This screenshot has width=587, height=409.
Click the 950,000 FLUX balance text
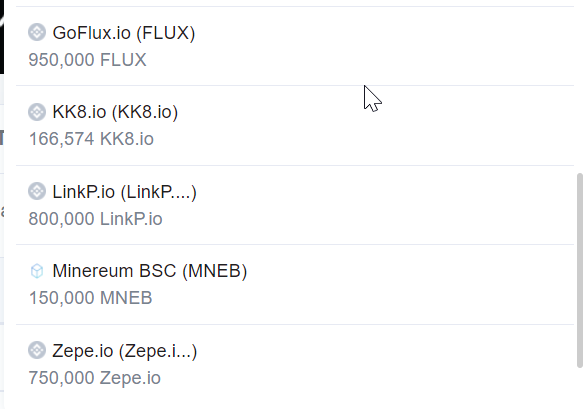coord(88,60)
